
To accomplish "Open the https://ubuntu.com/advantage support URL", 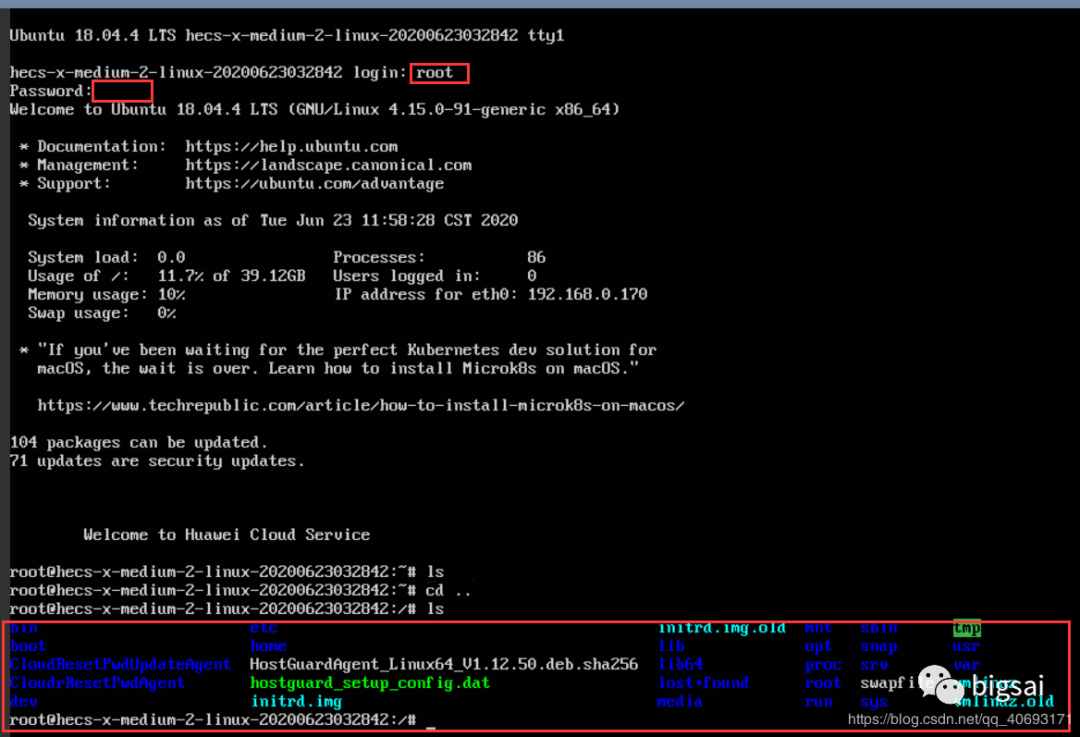I will click(315, 184).
